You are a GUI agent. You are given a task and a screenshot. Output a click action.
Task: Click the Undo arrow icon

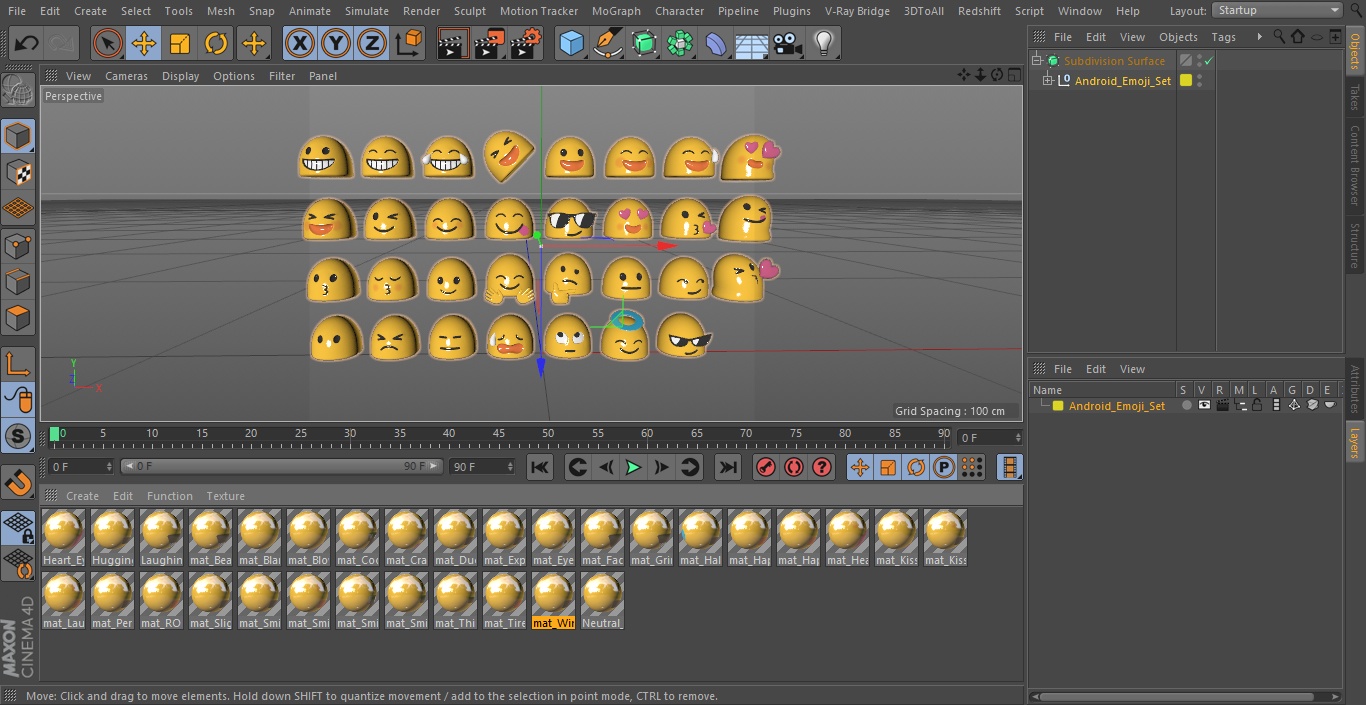tap(27, 44)
